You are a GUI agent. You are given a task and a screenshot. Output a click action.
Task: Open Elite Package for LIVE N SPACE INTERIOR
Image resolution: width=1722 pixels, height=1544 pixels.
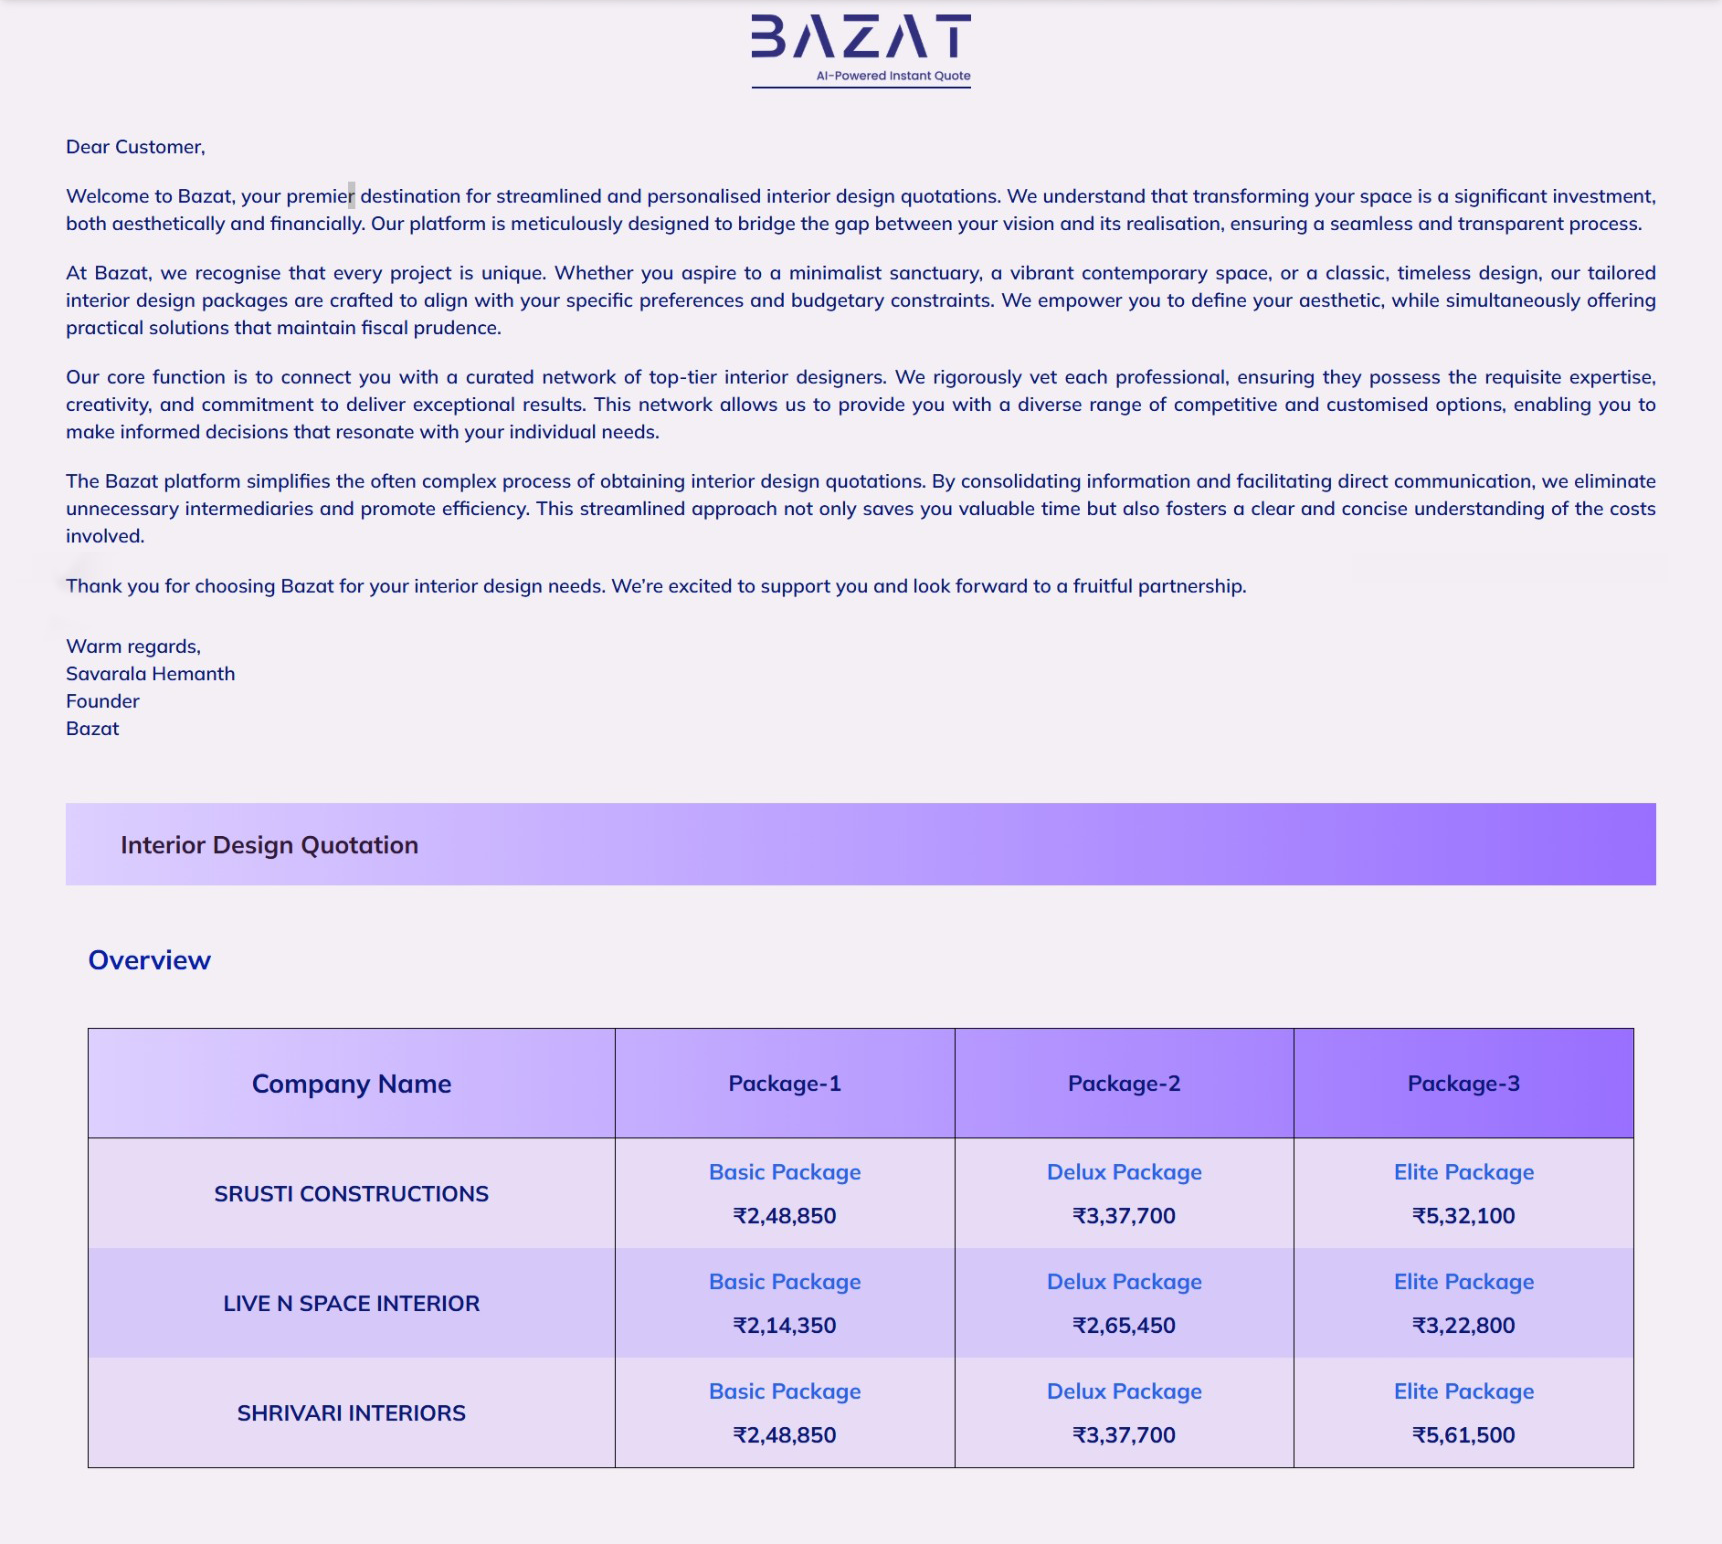1464,1282
